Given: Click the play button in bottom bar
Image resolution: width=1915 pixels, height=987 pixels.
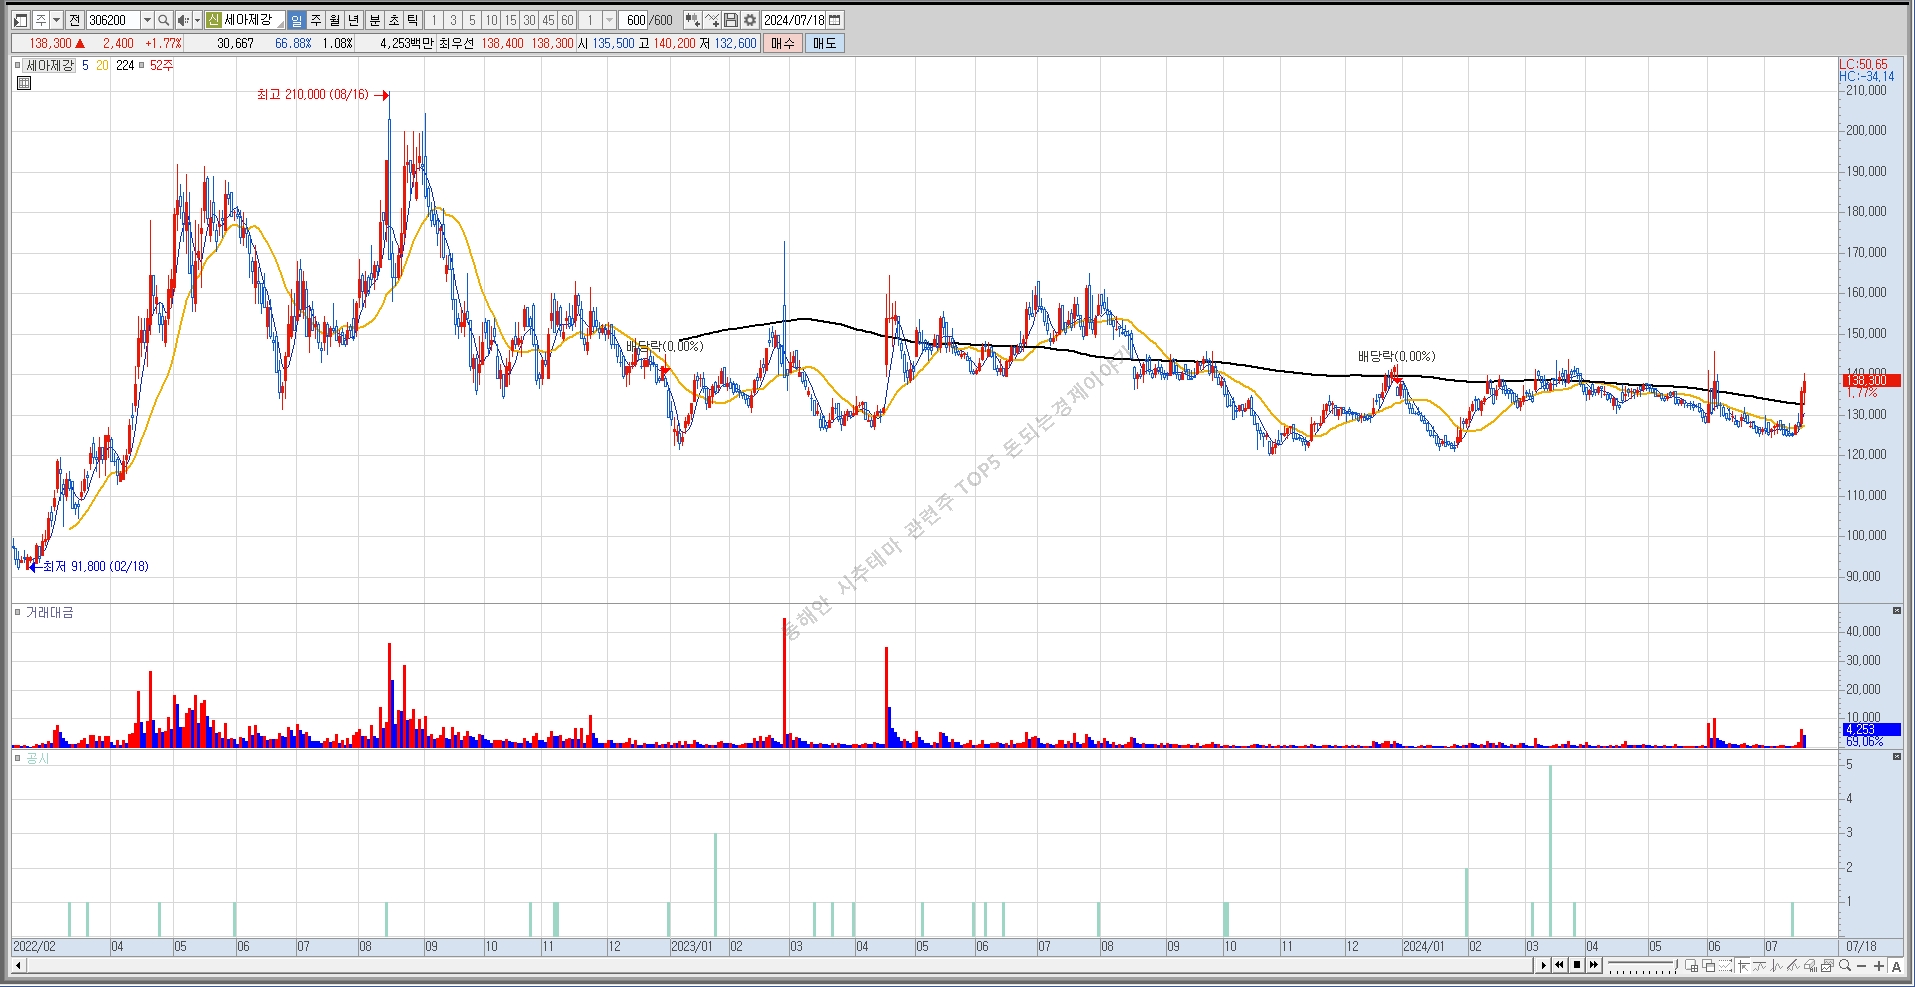Looking at the screenshot, I should [1543, 965].
